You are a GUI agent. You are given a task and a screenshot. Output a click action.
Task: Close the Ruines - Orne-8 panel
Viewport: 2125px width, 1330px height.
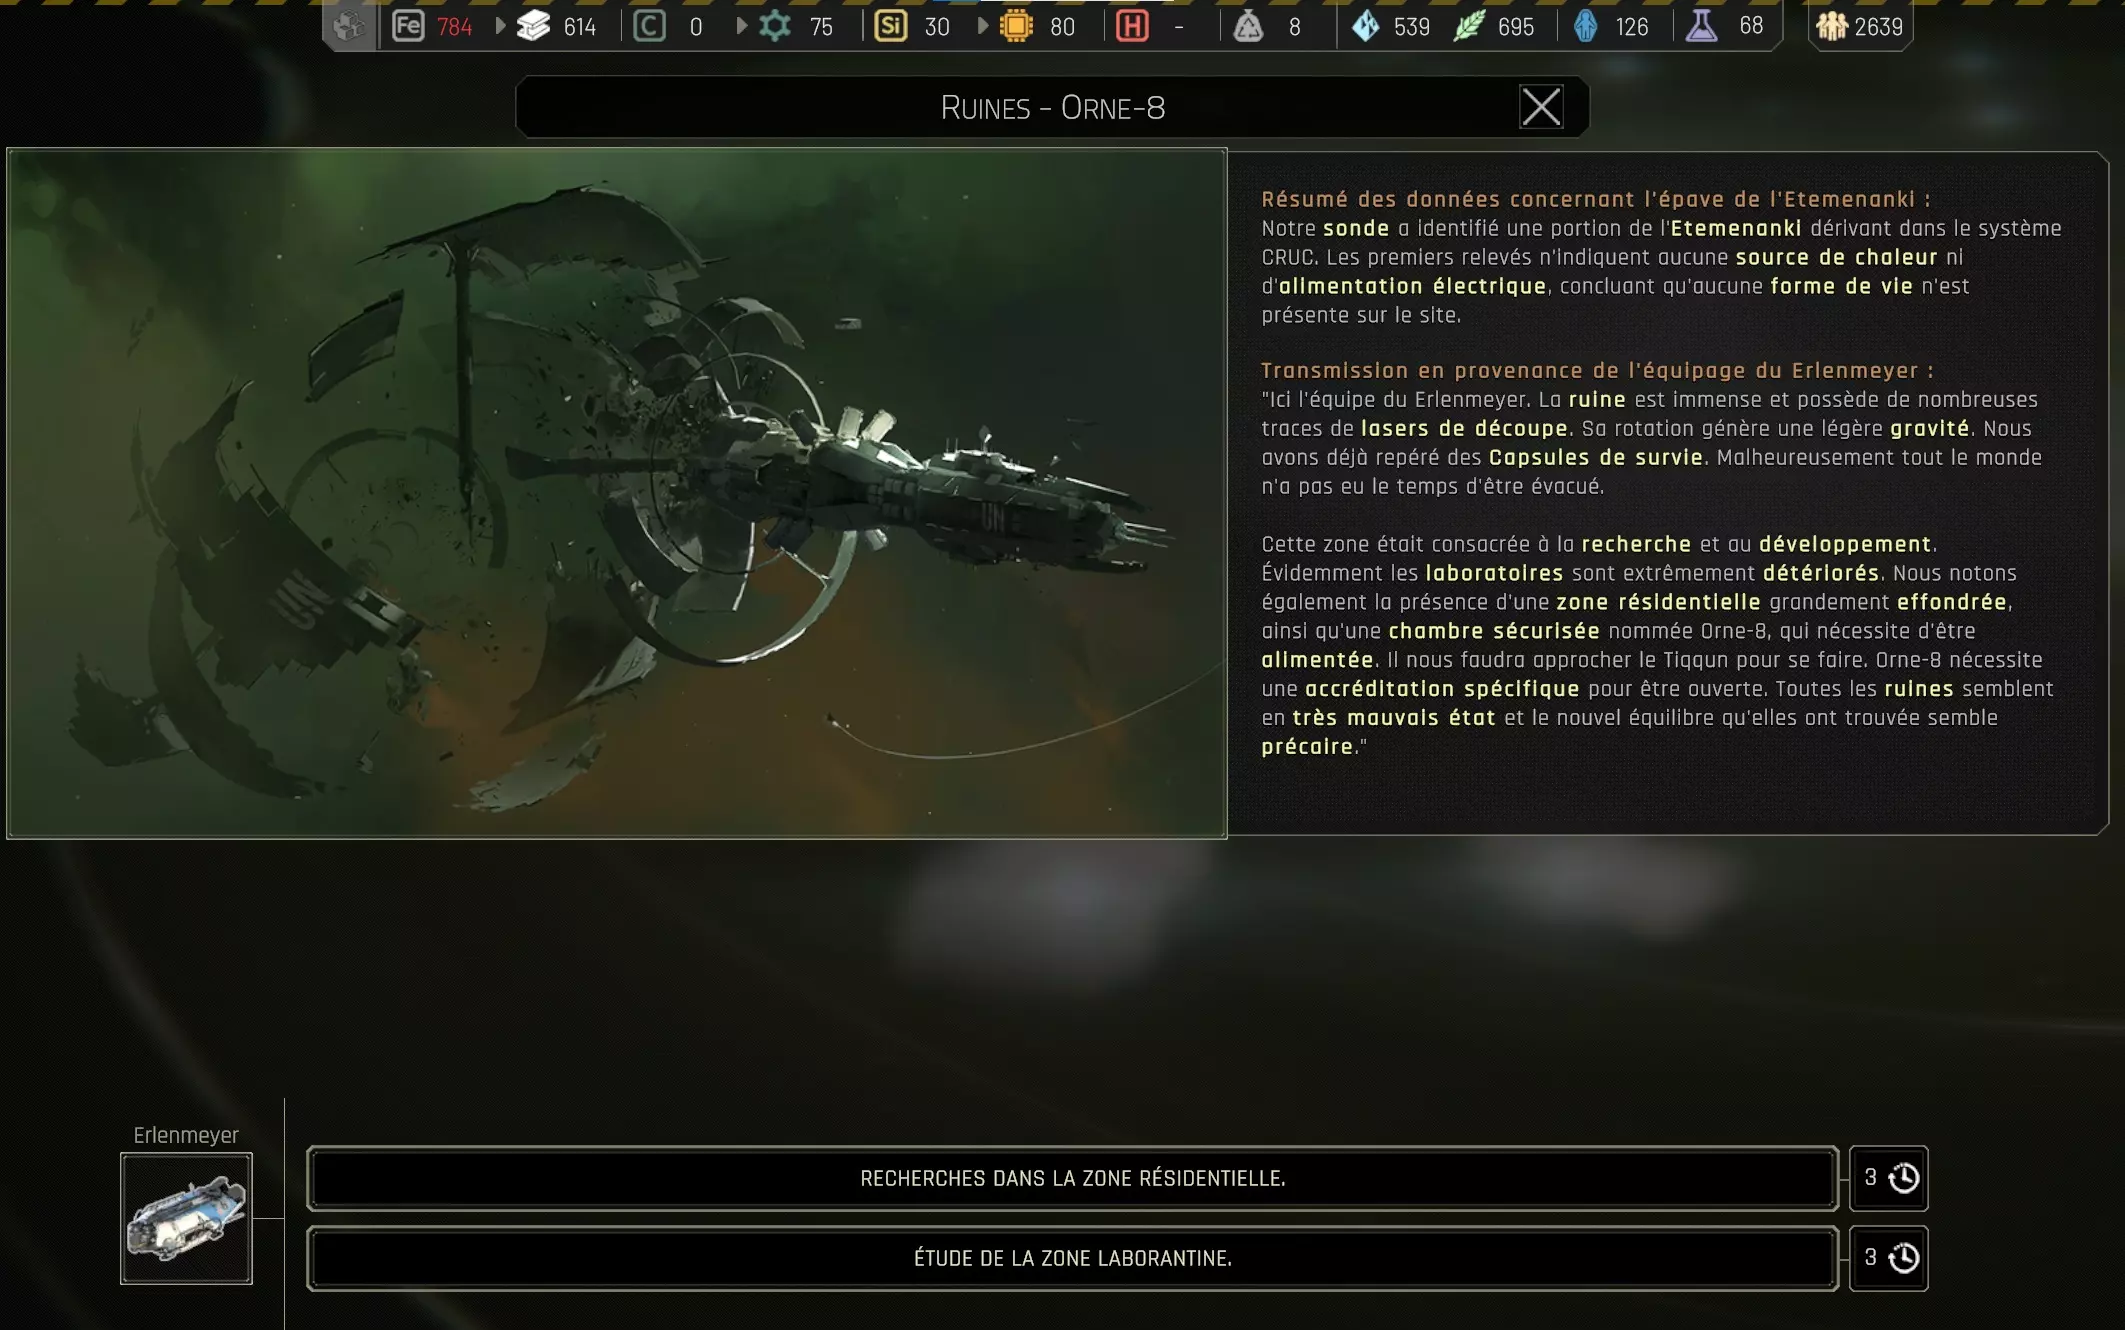(x=1540, y=107)
